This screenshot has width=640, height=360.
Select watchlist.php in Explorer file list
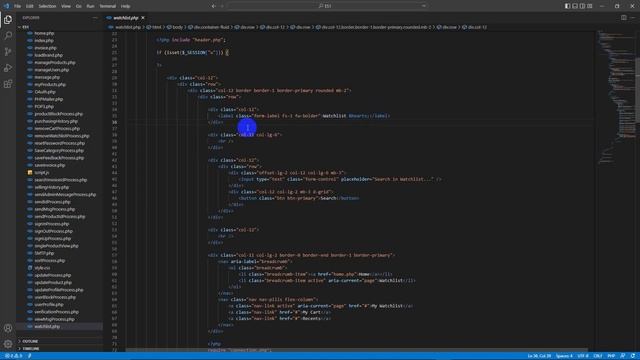tap(47, 327)
